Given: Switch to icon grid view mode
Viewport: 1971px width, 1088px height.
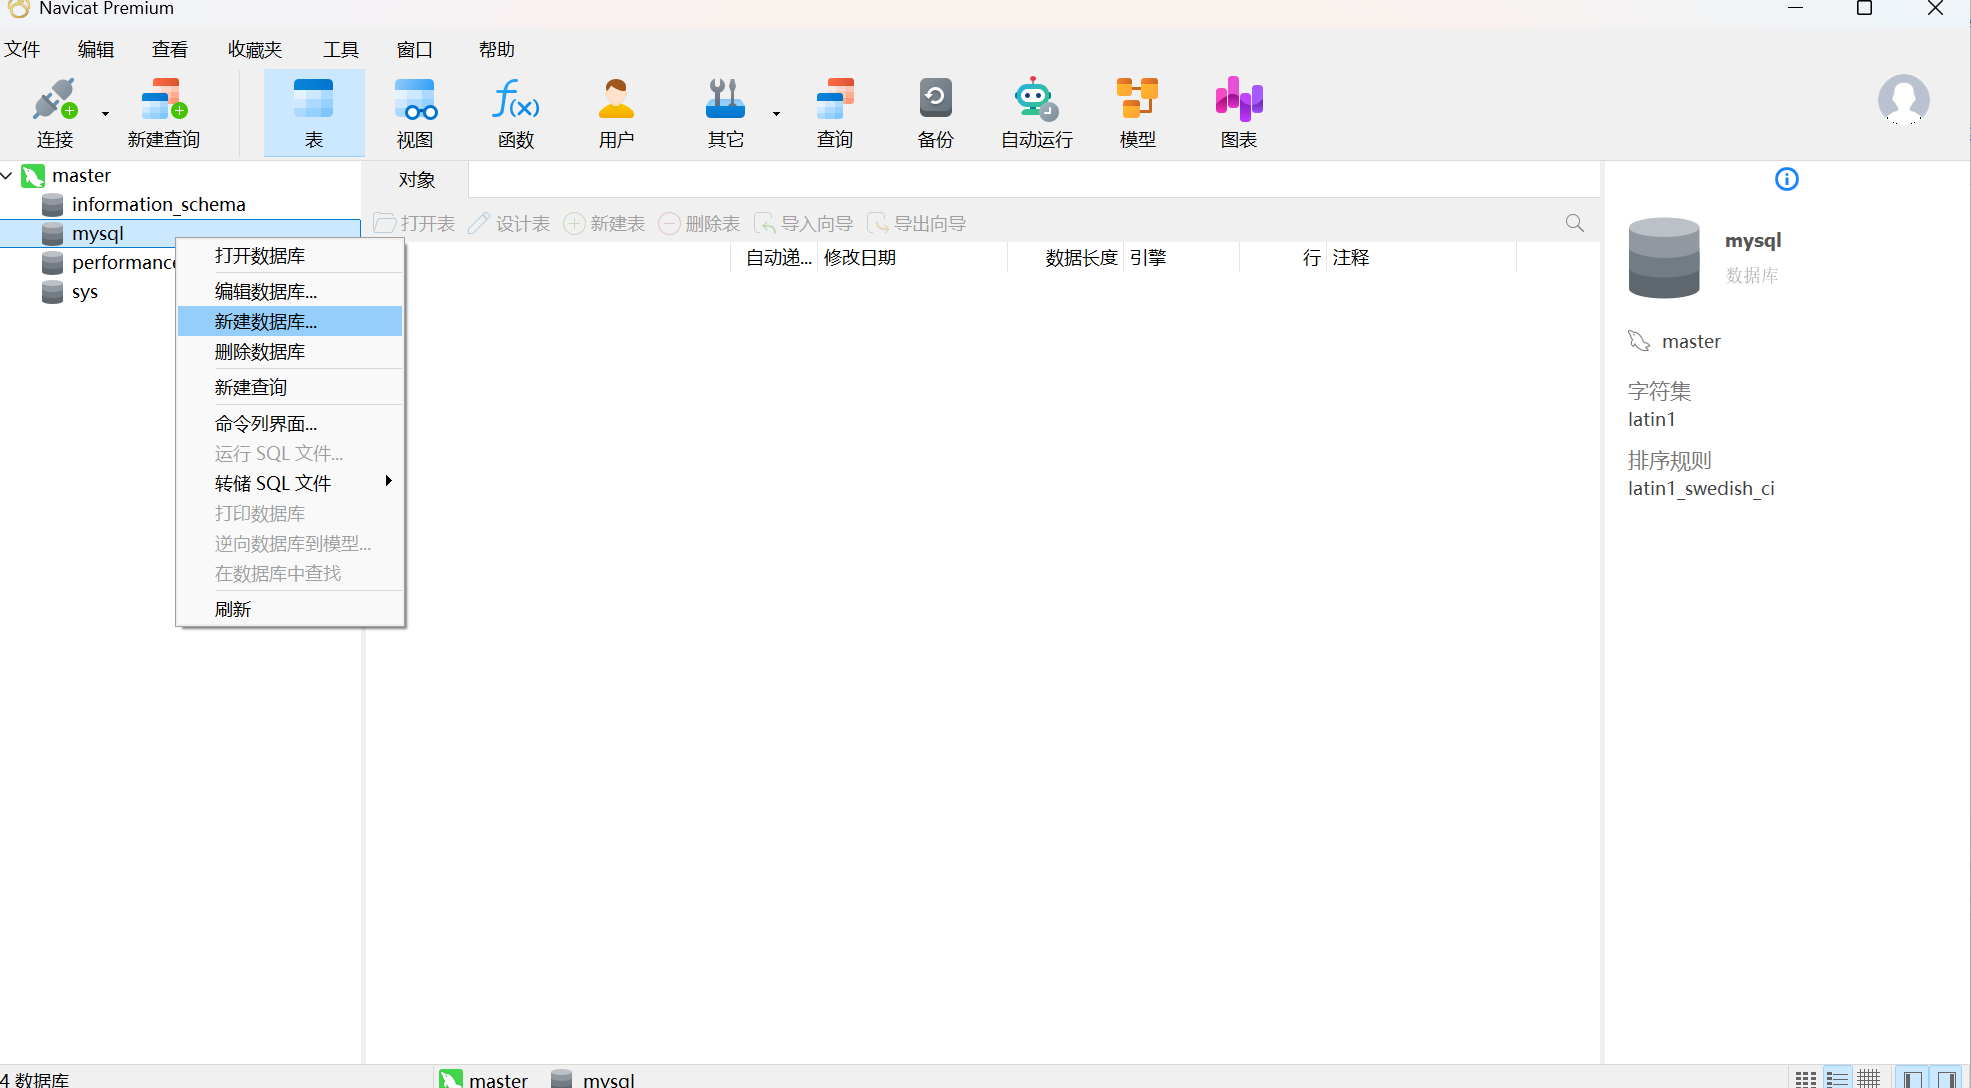Looking at the screenshot, I should click(1805, 1078).
